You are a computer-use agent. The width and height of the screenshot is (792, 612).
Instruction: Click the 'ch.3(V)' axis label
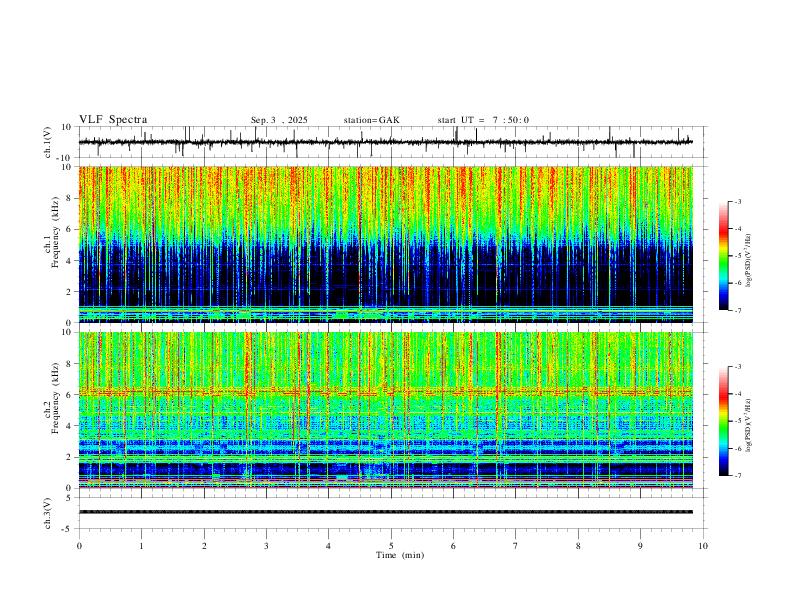(x=48, y=513)
